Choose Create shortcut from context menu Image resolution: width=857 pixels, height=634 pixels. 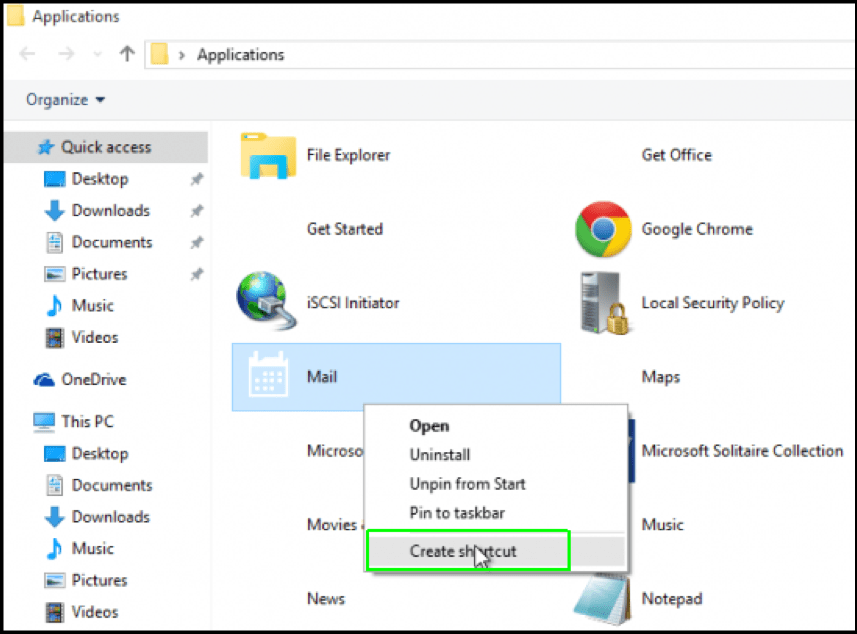point(463,551)
